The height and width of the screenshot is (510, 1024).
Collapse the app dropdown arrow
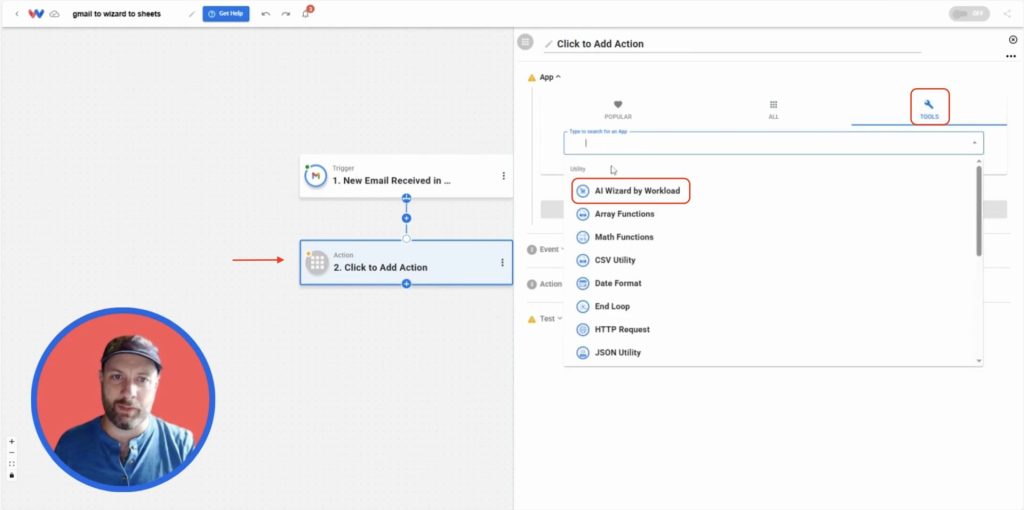(974, 143)
